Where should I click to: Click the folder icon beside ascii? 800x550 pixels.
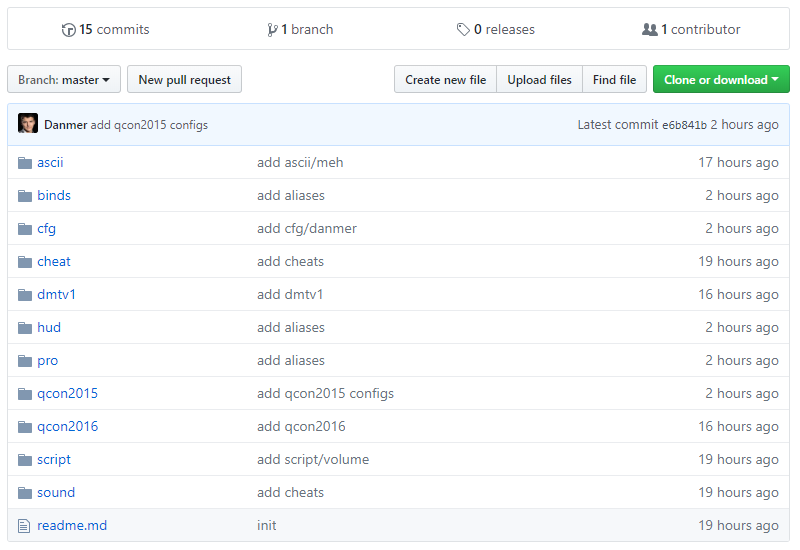25,162
